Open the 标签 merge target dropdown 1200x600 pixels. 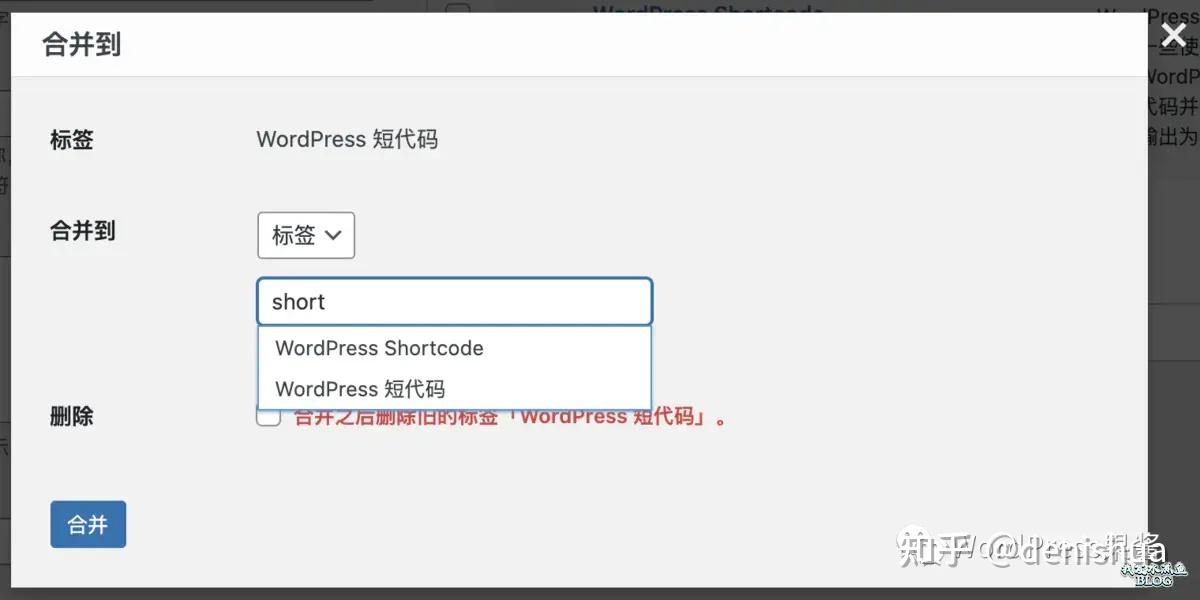click(x=306, y=235)
